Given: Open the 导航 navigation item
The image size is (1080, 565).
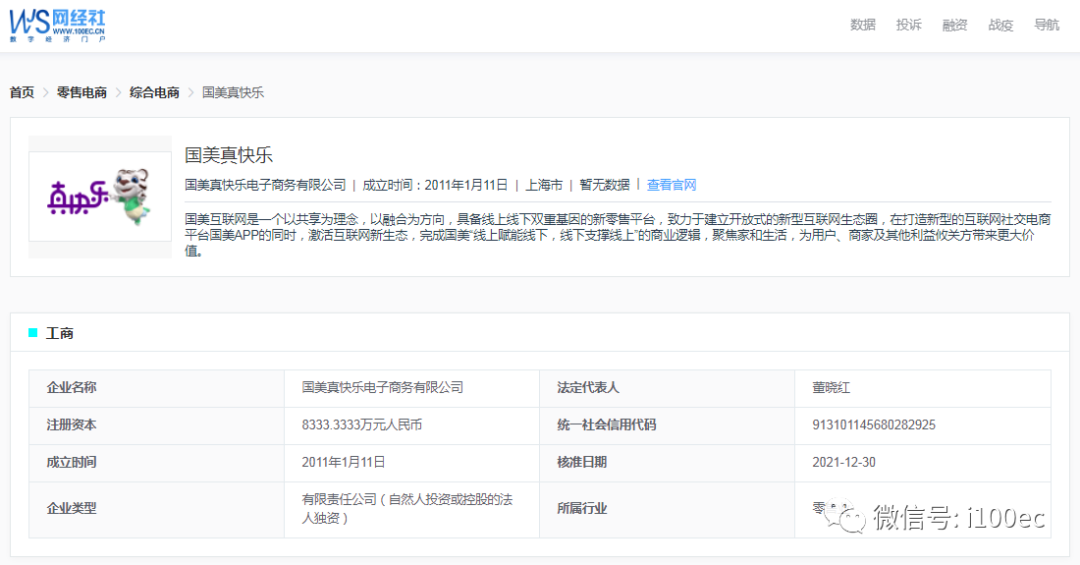Looking at the screenshot, I should (1046, 25).
